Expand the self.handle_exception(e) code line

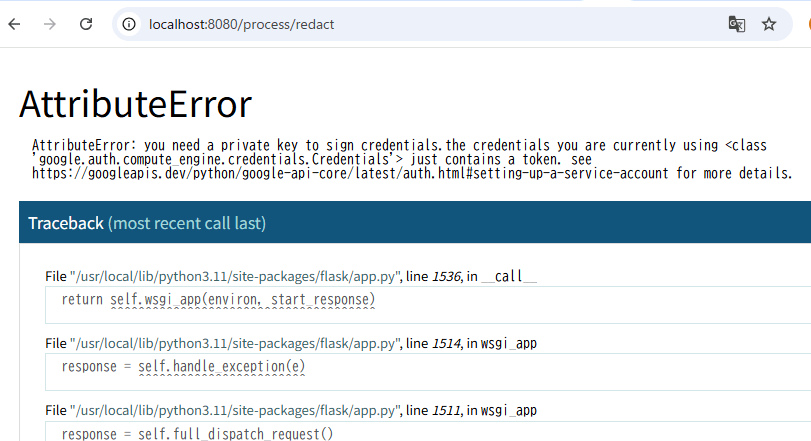click(183, 366)
